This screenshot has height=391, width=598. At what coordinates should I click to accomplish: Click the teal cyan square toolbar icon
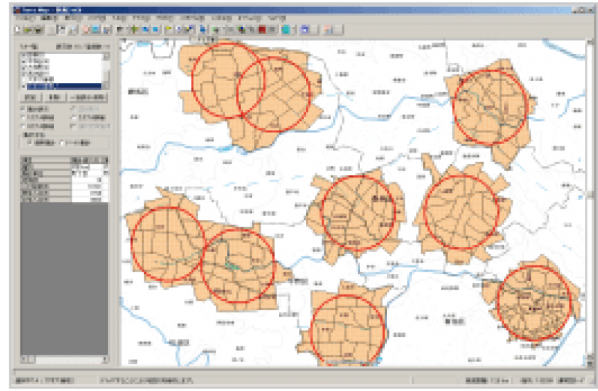[286, 30]
